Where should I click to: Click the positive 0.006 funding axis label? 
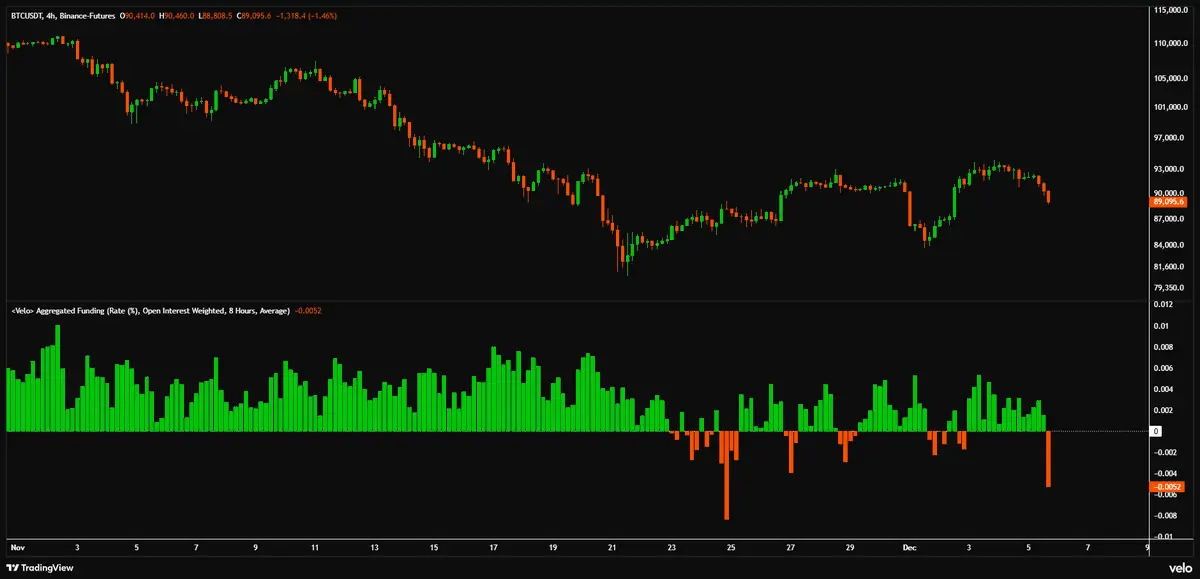tap(1163, 368)
